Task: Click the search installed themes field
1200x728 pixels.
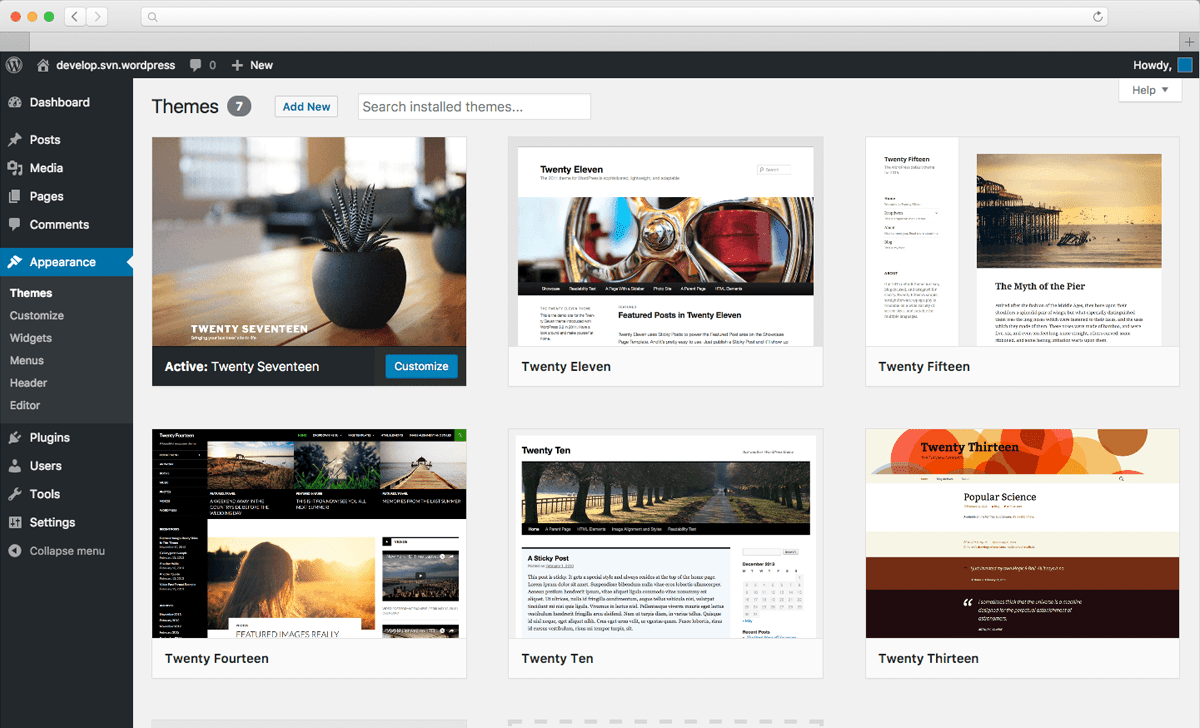Action: [x=474, y=107]
